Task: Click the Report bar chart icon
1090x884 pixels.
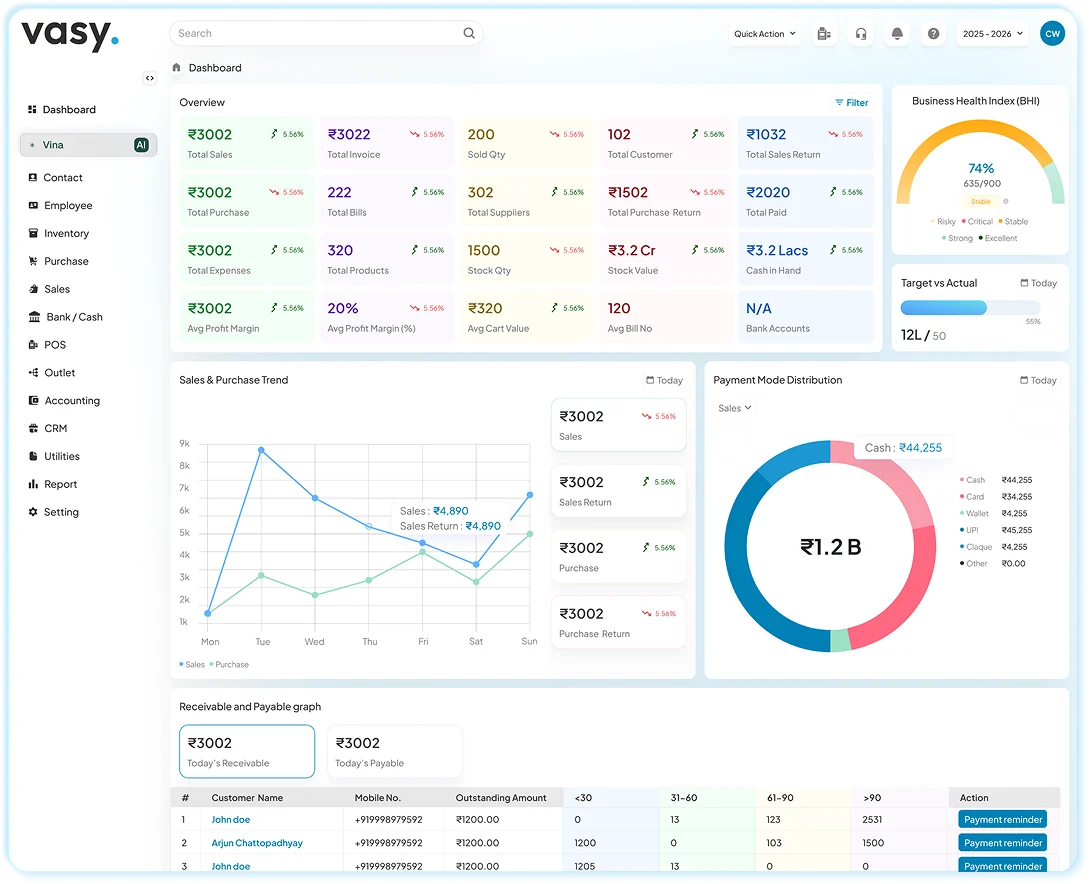Action: [x=33, y=484]
